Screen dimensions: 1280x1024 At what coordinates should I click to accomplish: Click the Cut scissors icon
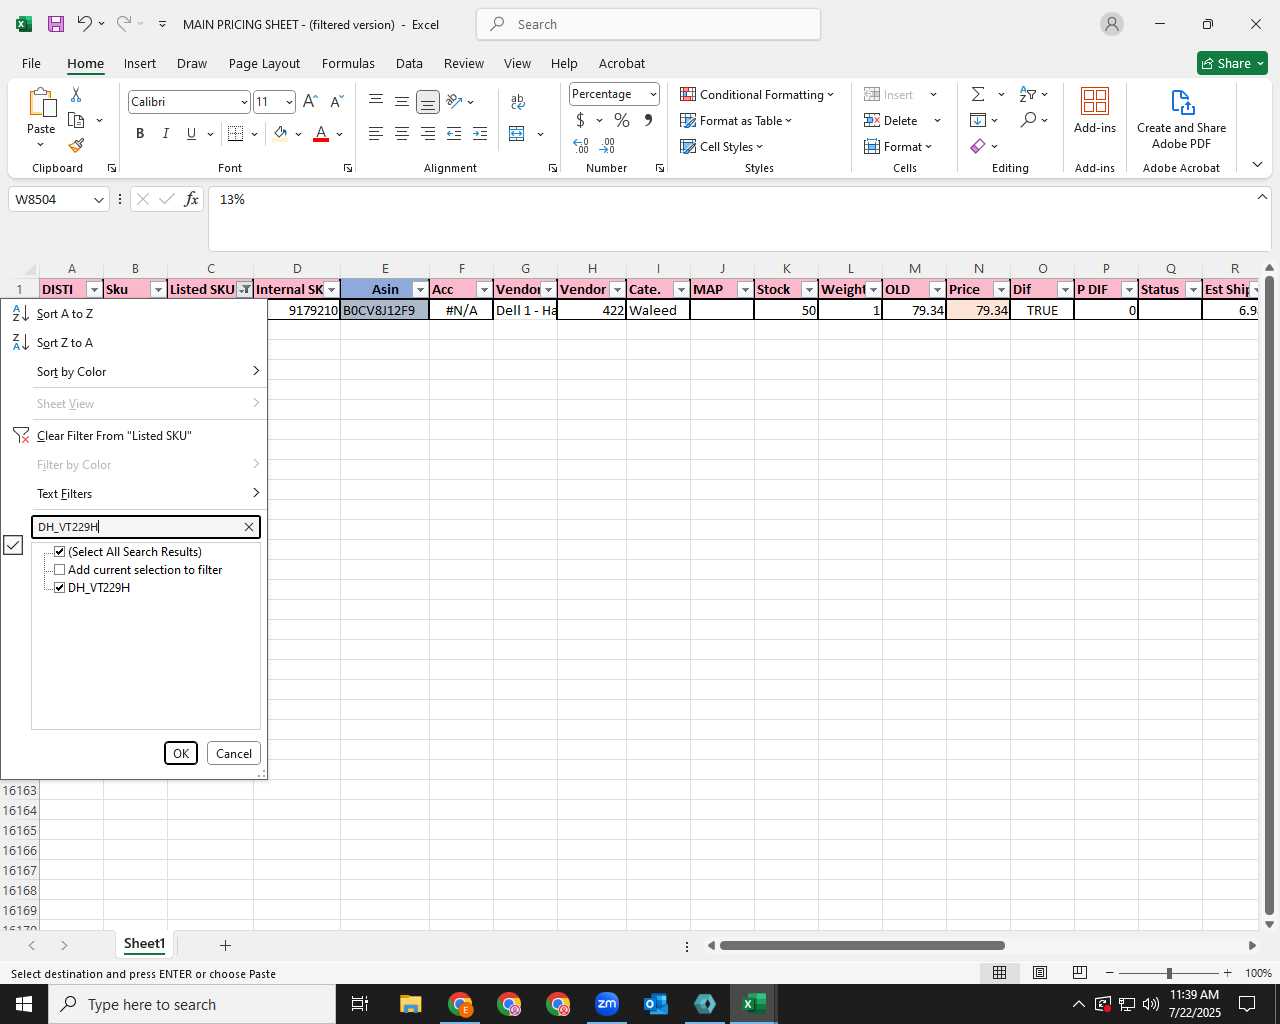(x=76, y=94)
